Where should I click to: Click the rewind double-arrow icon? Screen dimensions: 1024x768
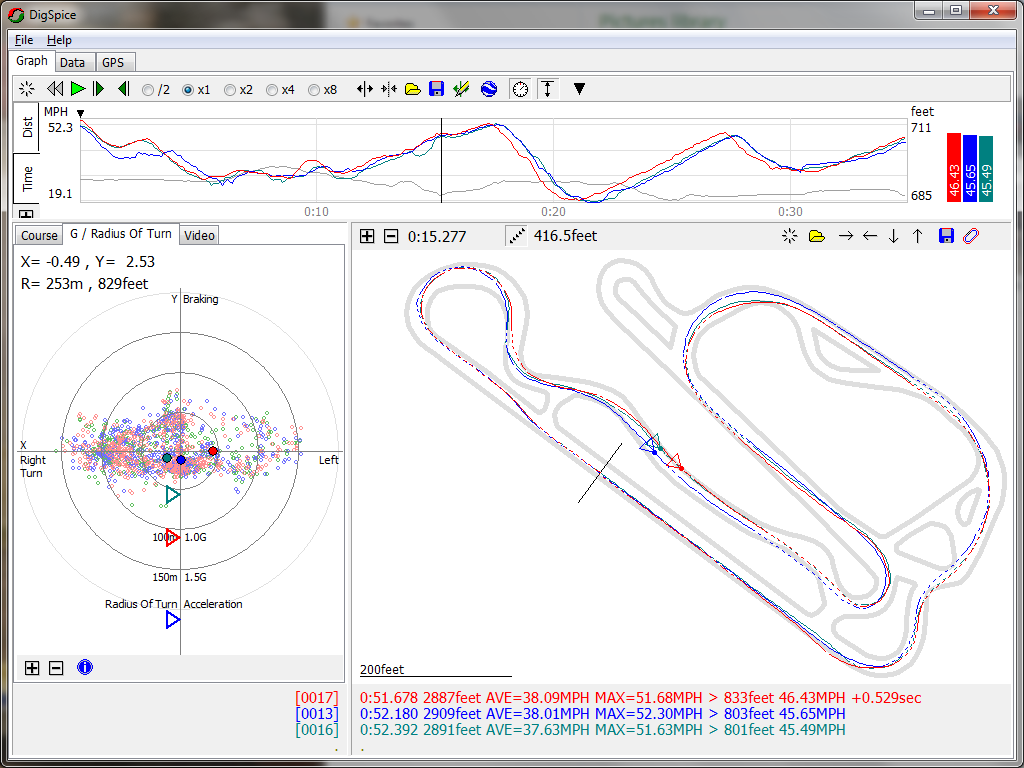tap(56, 89)
